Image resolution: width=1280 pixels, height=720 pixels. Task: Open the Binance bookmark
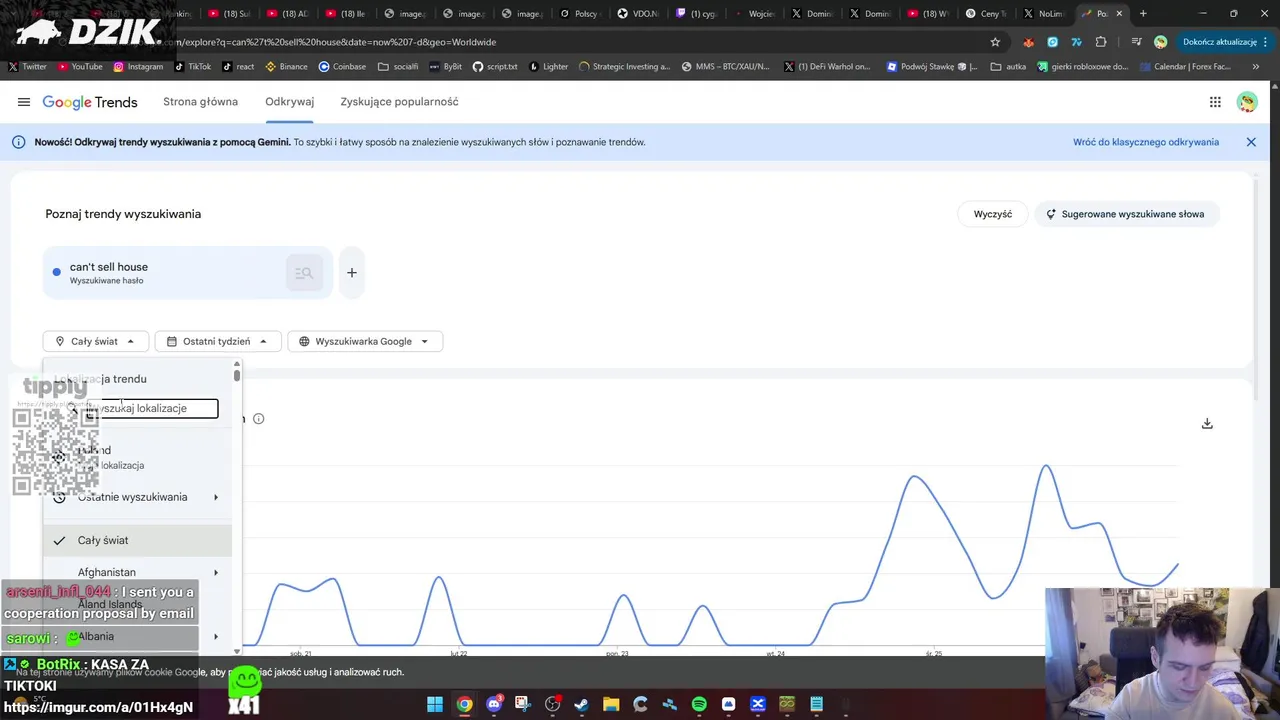[286, 67]
